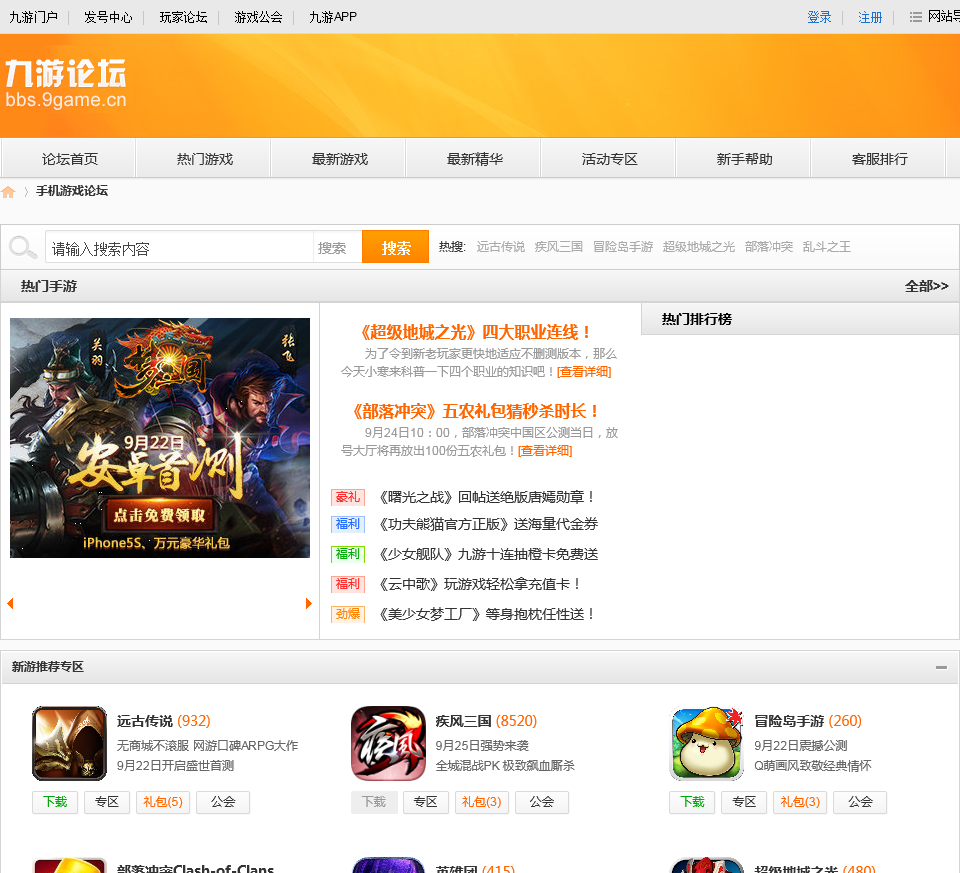
Task: Click 查看详细 under 部落冲突 article
Action: pyautogui.click(x=545, y=451)
